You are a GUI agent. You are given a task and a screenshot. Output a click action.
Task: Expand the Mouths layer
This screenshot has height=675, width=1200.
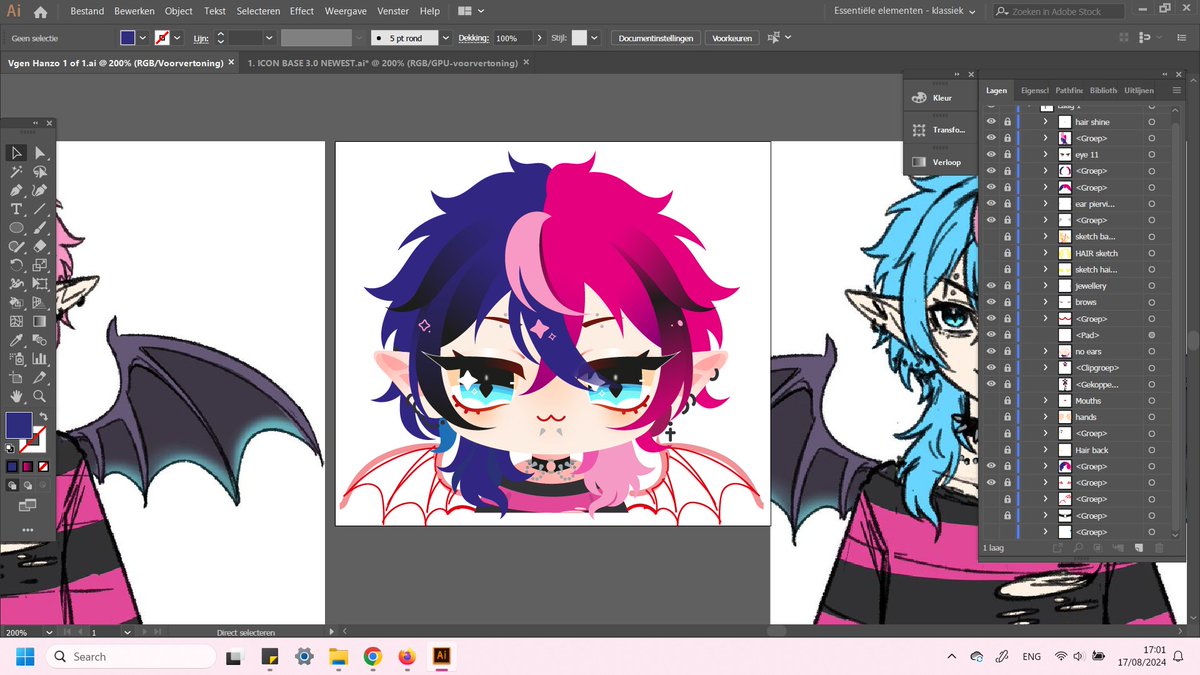(x=1045, y=401)
